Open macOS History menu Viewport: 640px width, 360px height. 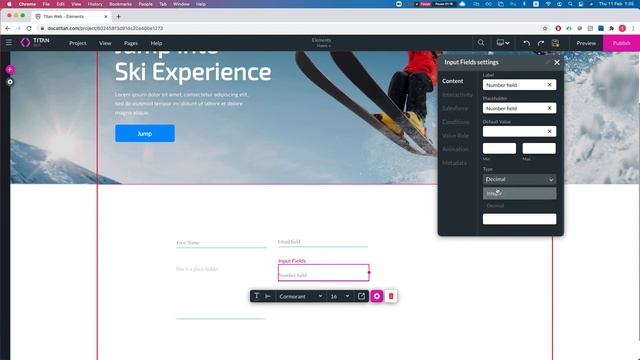coord(95,4)
